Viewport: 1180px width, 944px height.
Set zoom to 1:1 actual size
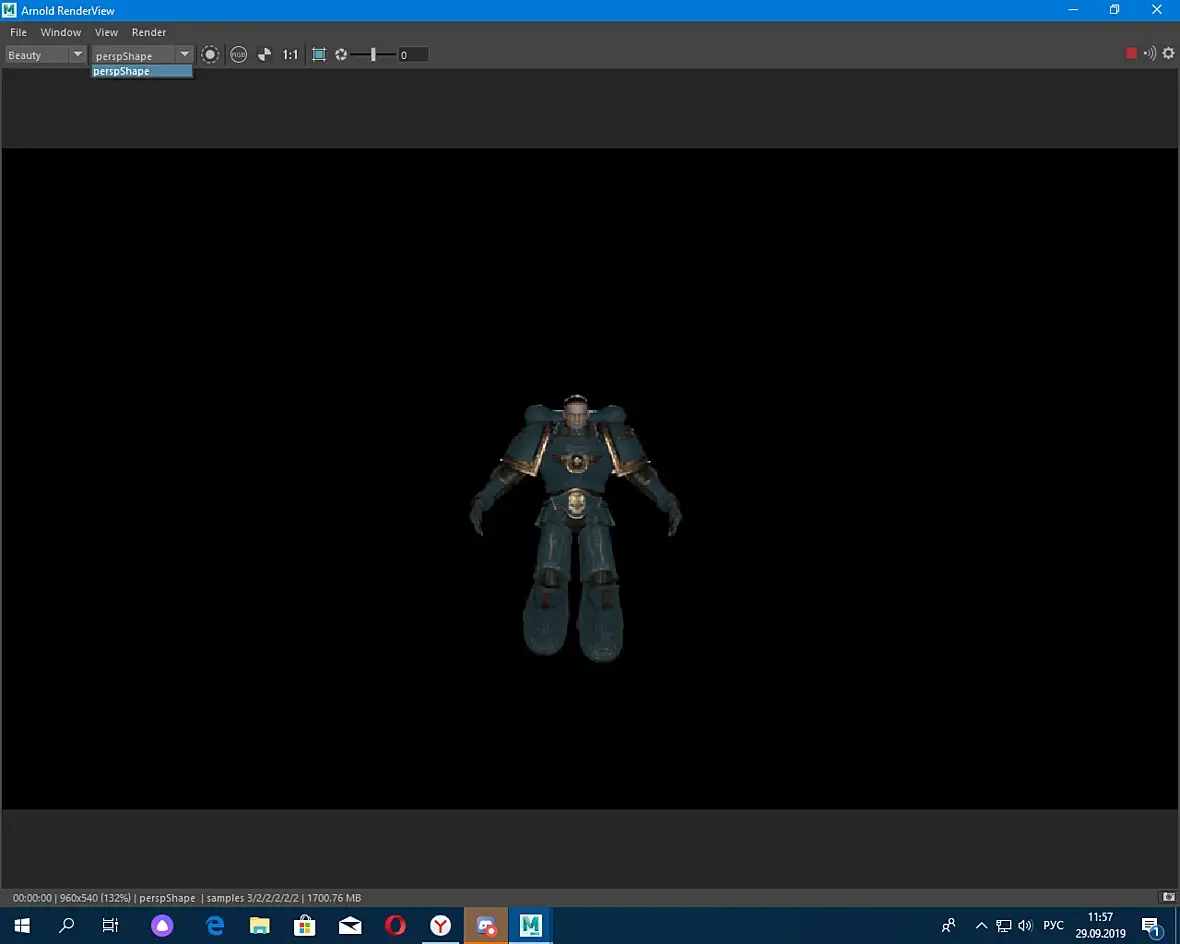pyautogui.click(x=290, y=55)
